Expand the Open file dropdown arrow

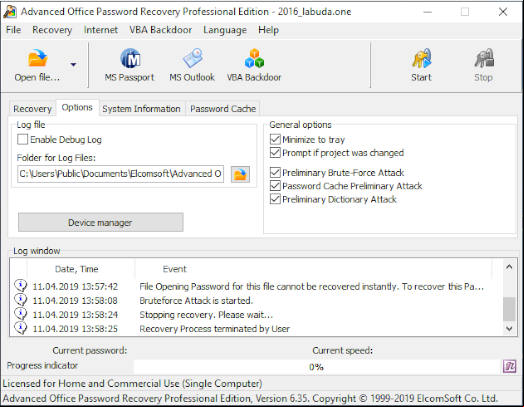[x=73, y=64]
